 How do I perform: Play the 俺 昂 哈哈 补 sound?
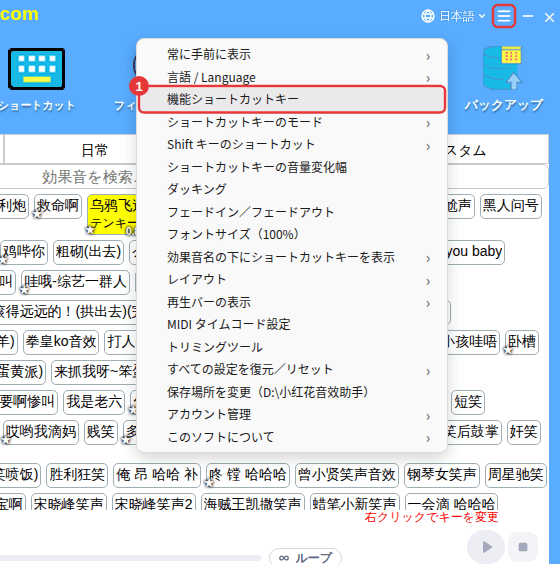(x=157, y=475)
